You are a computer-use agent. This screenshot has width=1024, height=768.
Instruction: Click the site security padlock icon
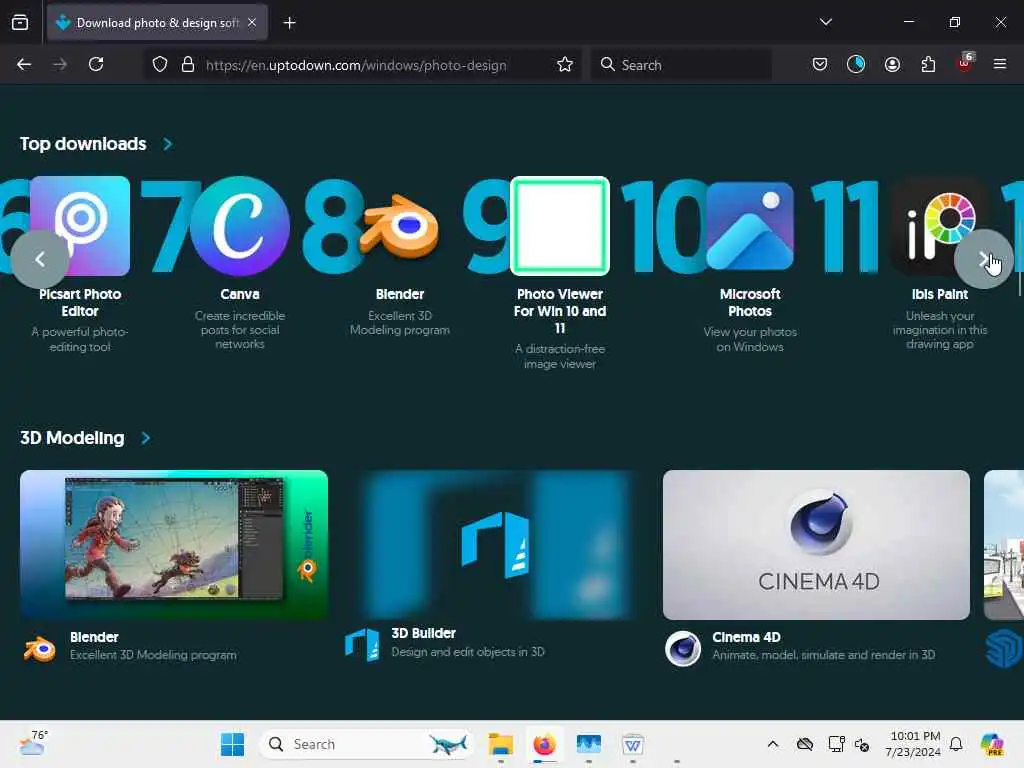point(188,65)
